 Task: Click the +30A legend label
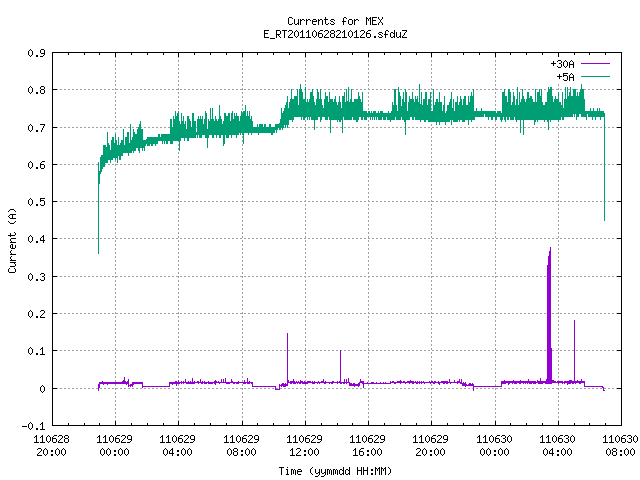[562, 64]
